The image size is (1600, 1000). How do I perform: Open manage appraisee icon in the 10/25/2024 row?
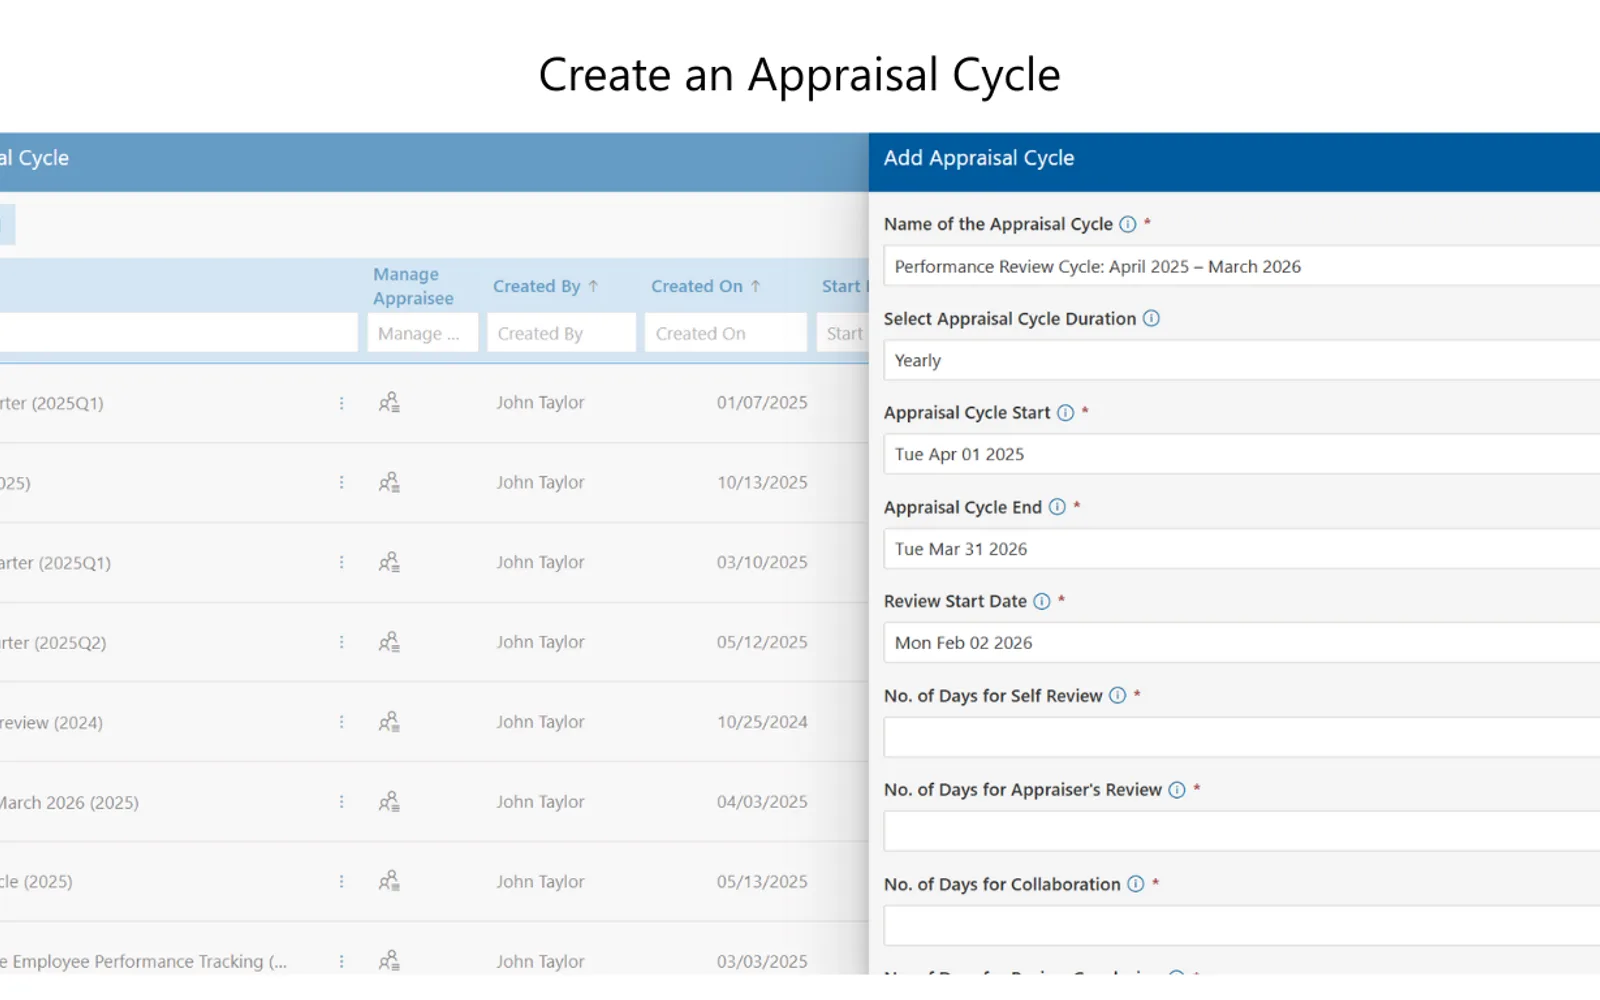point(389,722)
